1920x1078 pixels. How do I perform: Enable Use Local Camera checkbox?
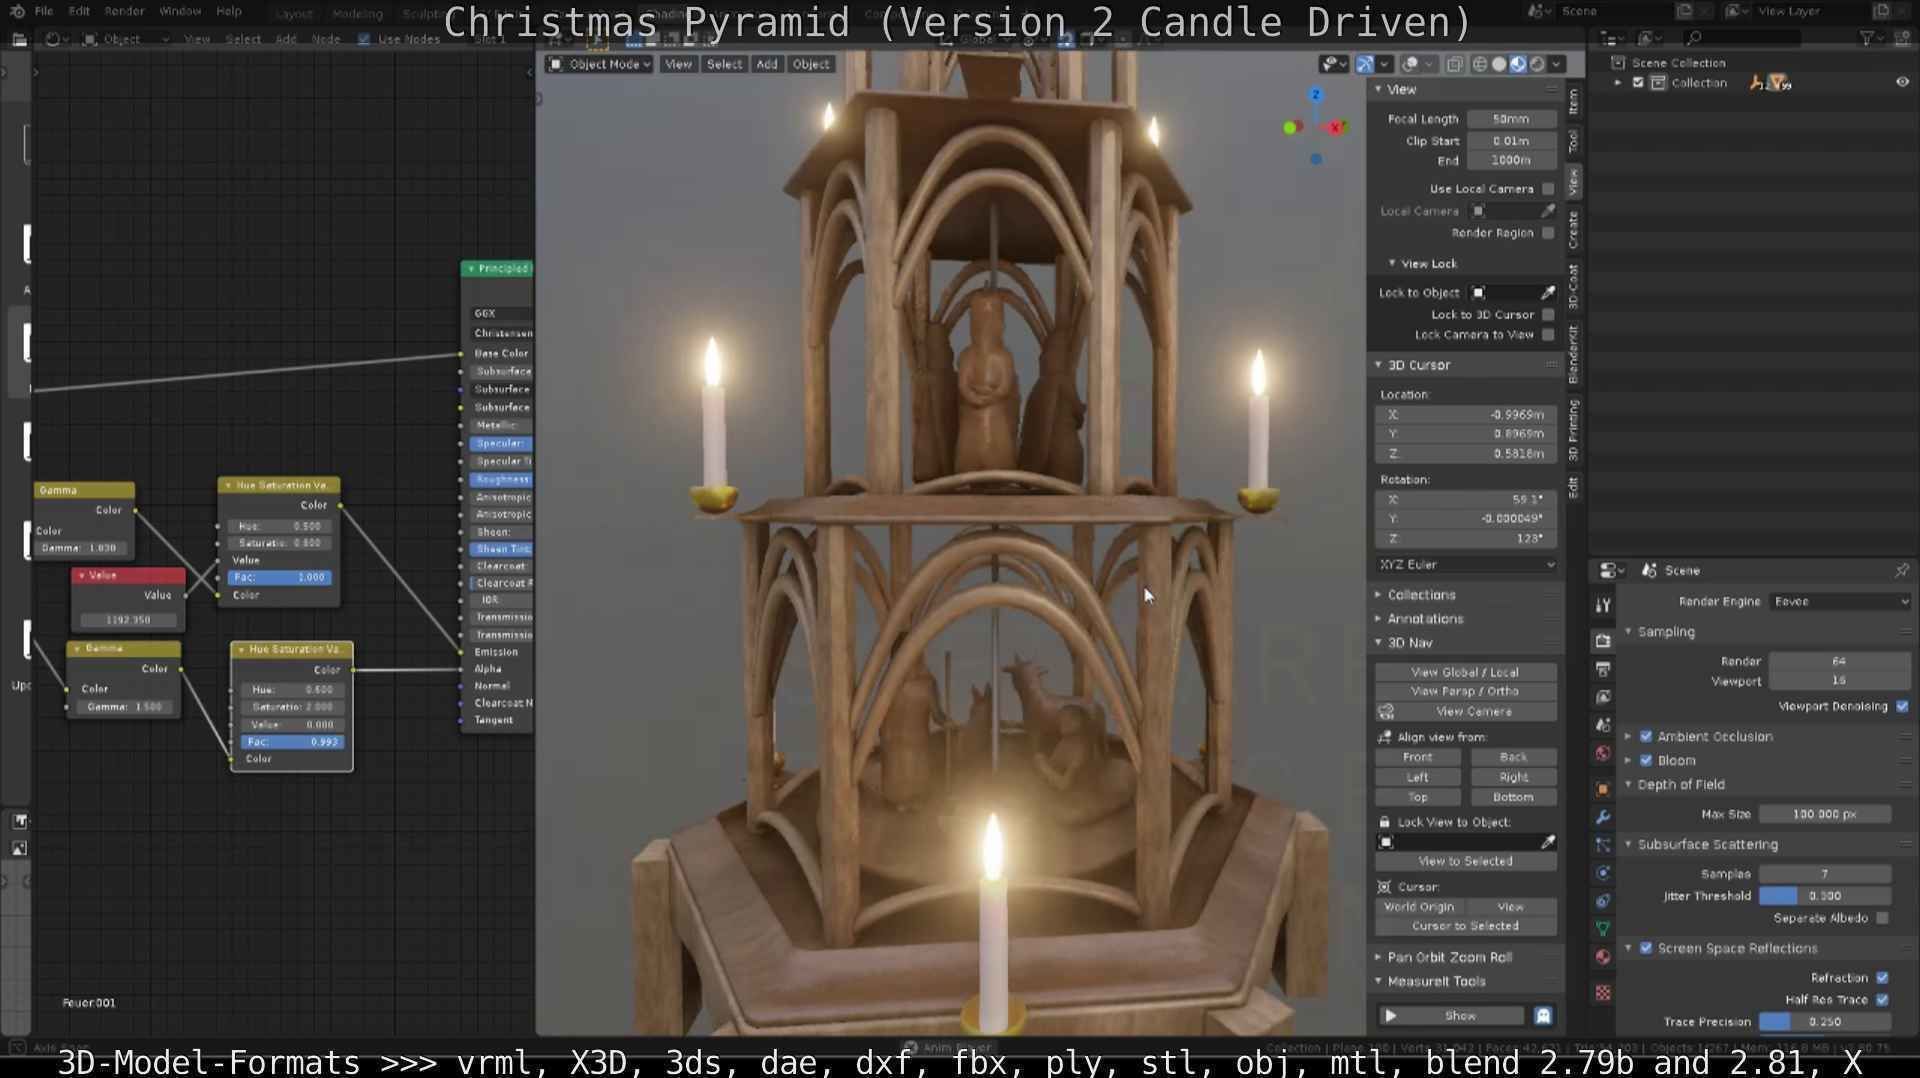(1548, 189)
